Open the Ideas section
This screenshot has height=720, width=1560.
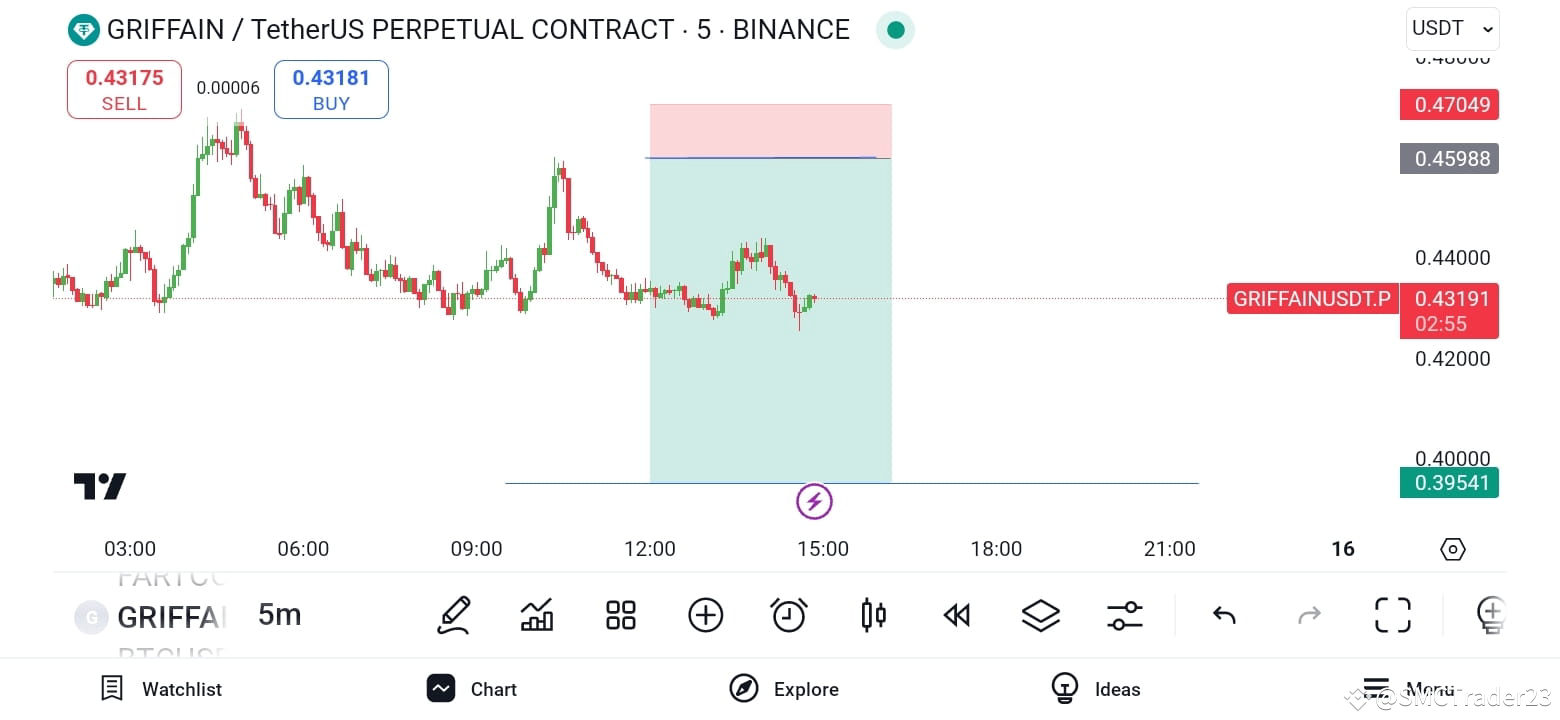coord(1096,688)
